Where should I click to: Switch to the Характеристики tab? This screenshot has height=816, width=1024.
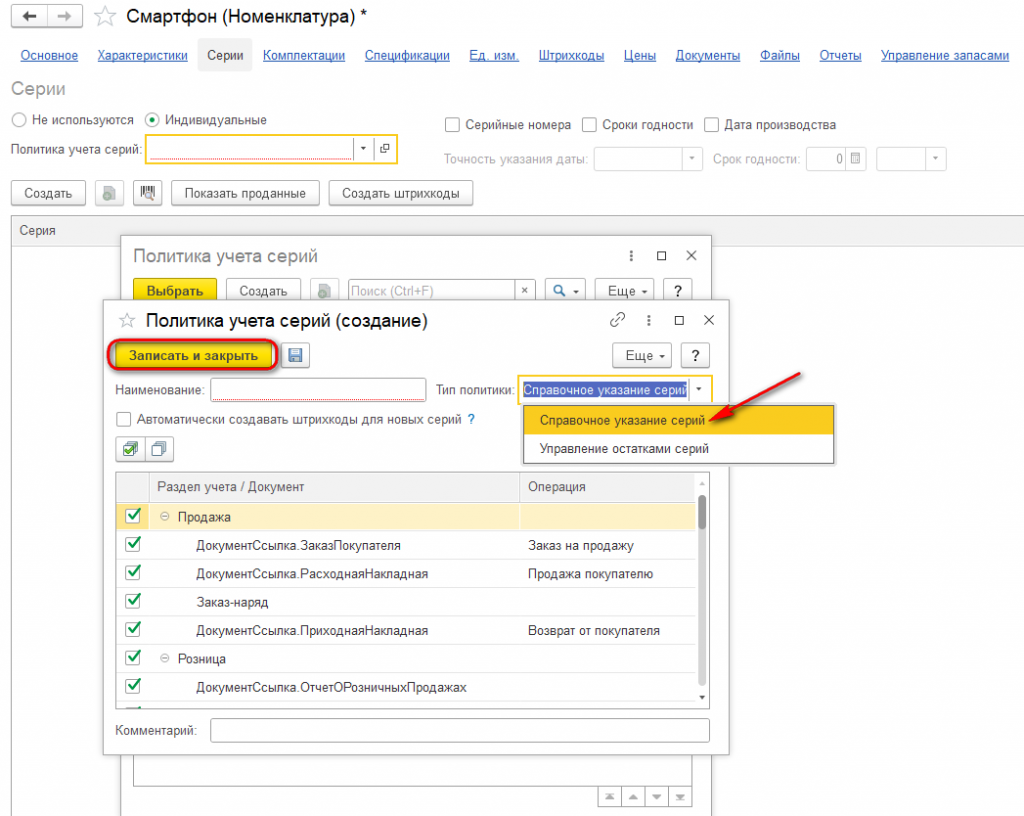click(x=142, y=55)
